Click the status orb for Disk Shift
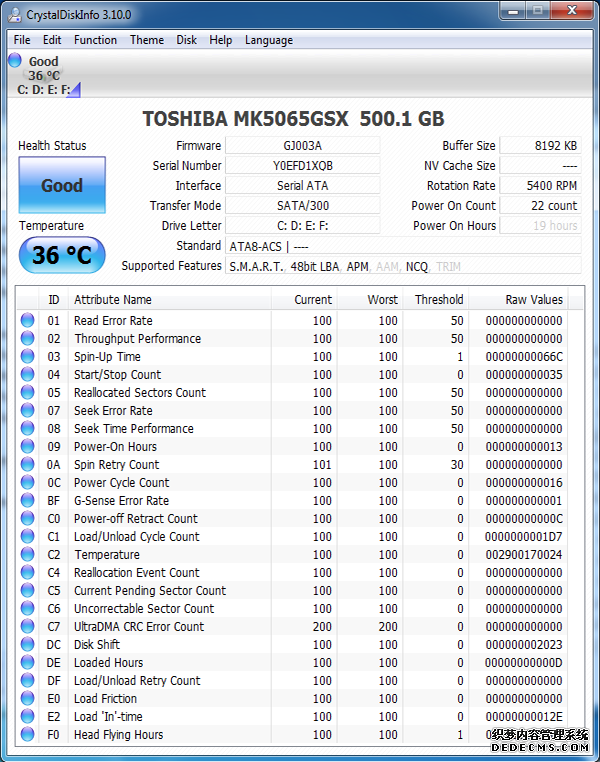This screenshot has height=762, width=600. click(28, 644)
